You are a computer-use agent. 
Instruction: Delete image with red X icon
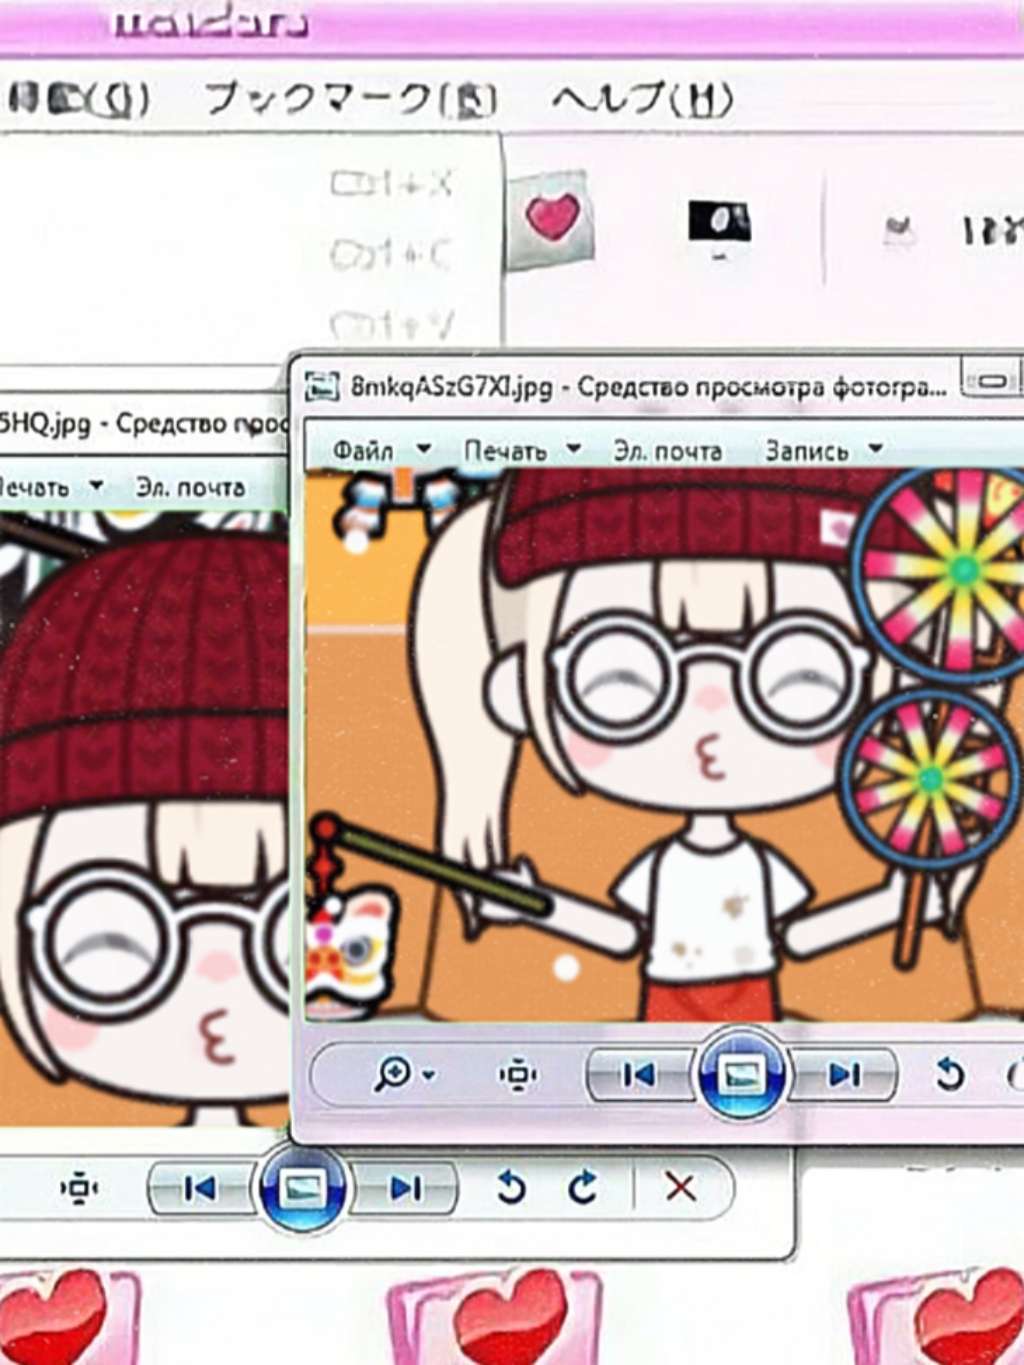(680, 1188)
